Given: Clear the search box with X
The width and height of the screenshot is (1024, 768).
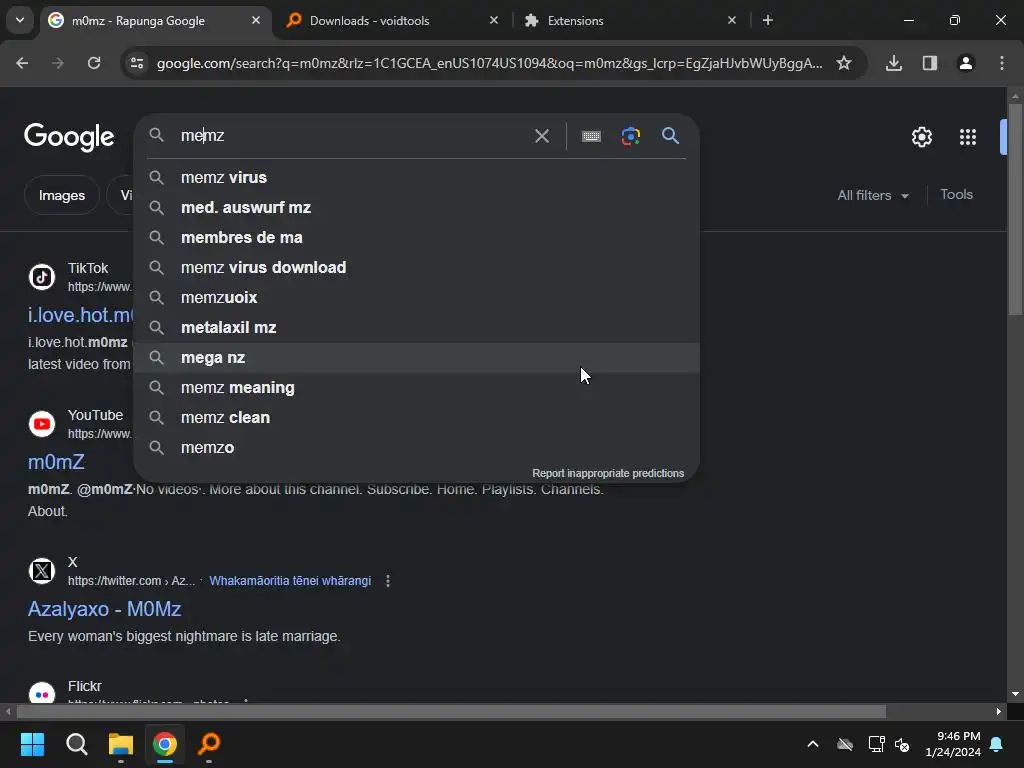Looking at the screenshot, I should (541, 136).
